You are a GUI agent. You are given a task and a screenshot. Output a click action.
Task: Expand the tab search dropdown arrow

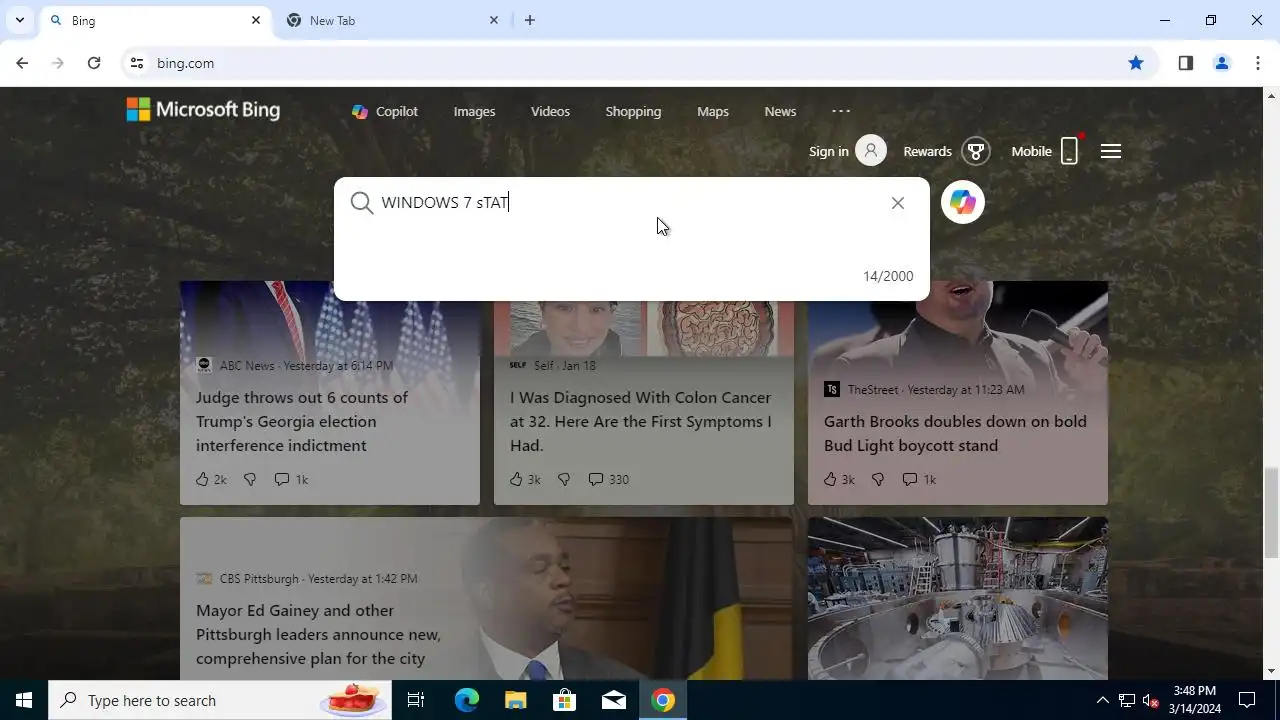pos(19,20)
